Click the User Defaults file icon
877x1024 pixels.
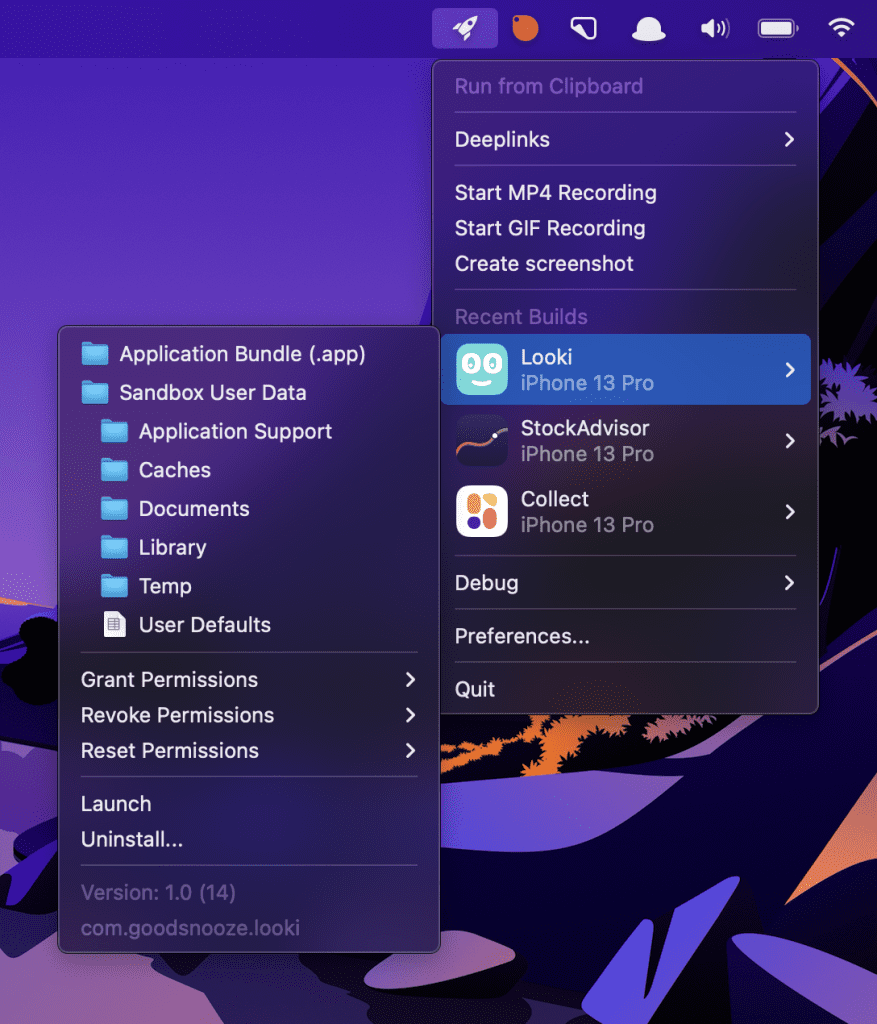coord(114,624)
